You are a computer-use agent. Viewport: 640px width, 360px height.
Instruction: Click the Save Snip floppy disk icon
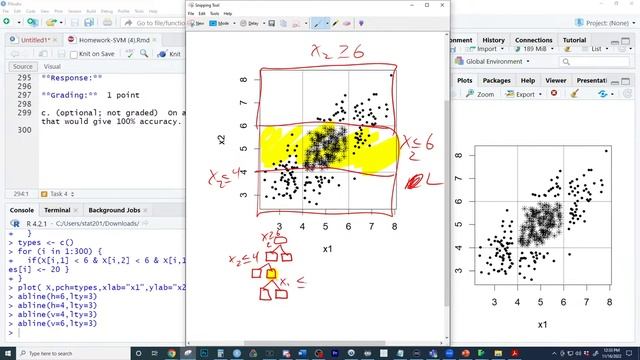tap(272, 23)
